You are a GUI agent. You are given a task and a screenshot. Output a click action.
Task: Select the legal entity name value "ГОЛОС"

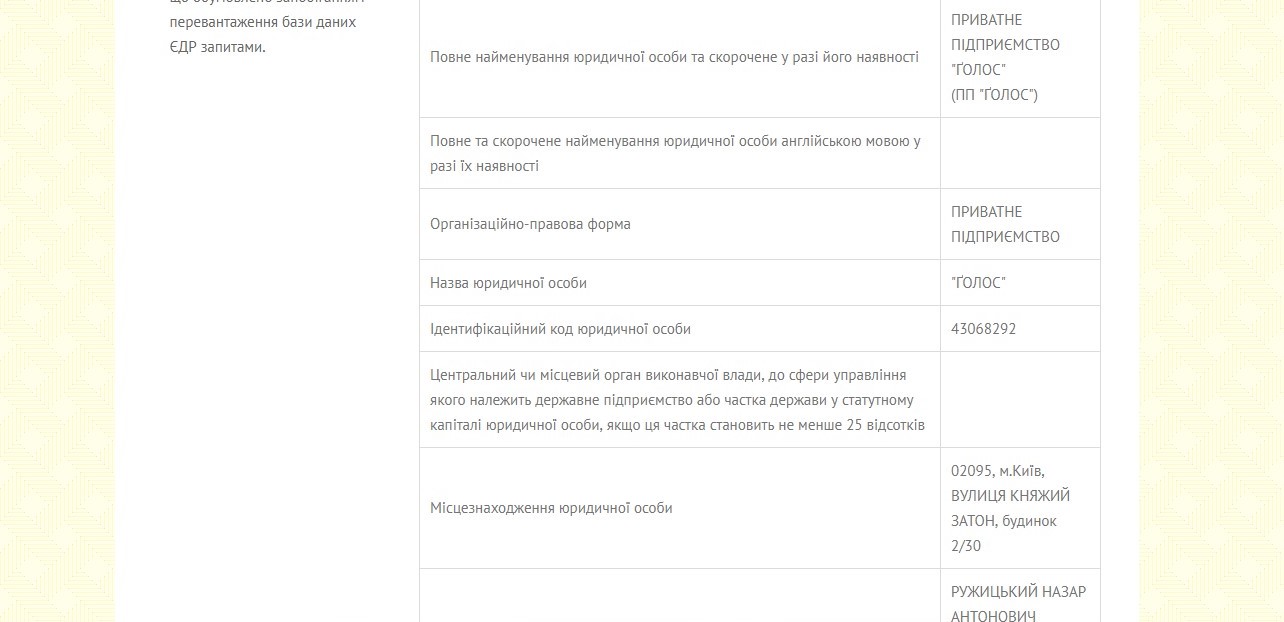(978, 283)
